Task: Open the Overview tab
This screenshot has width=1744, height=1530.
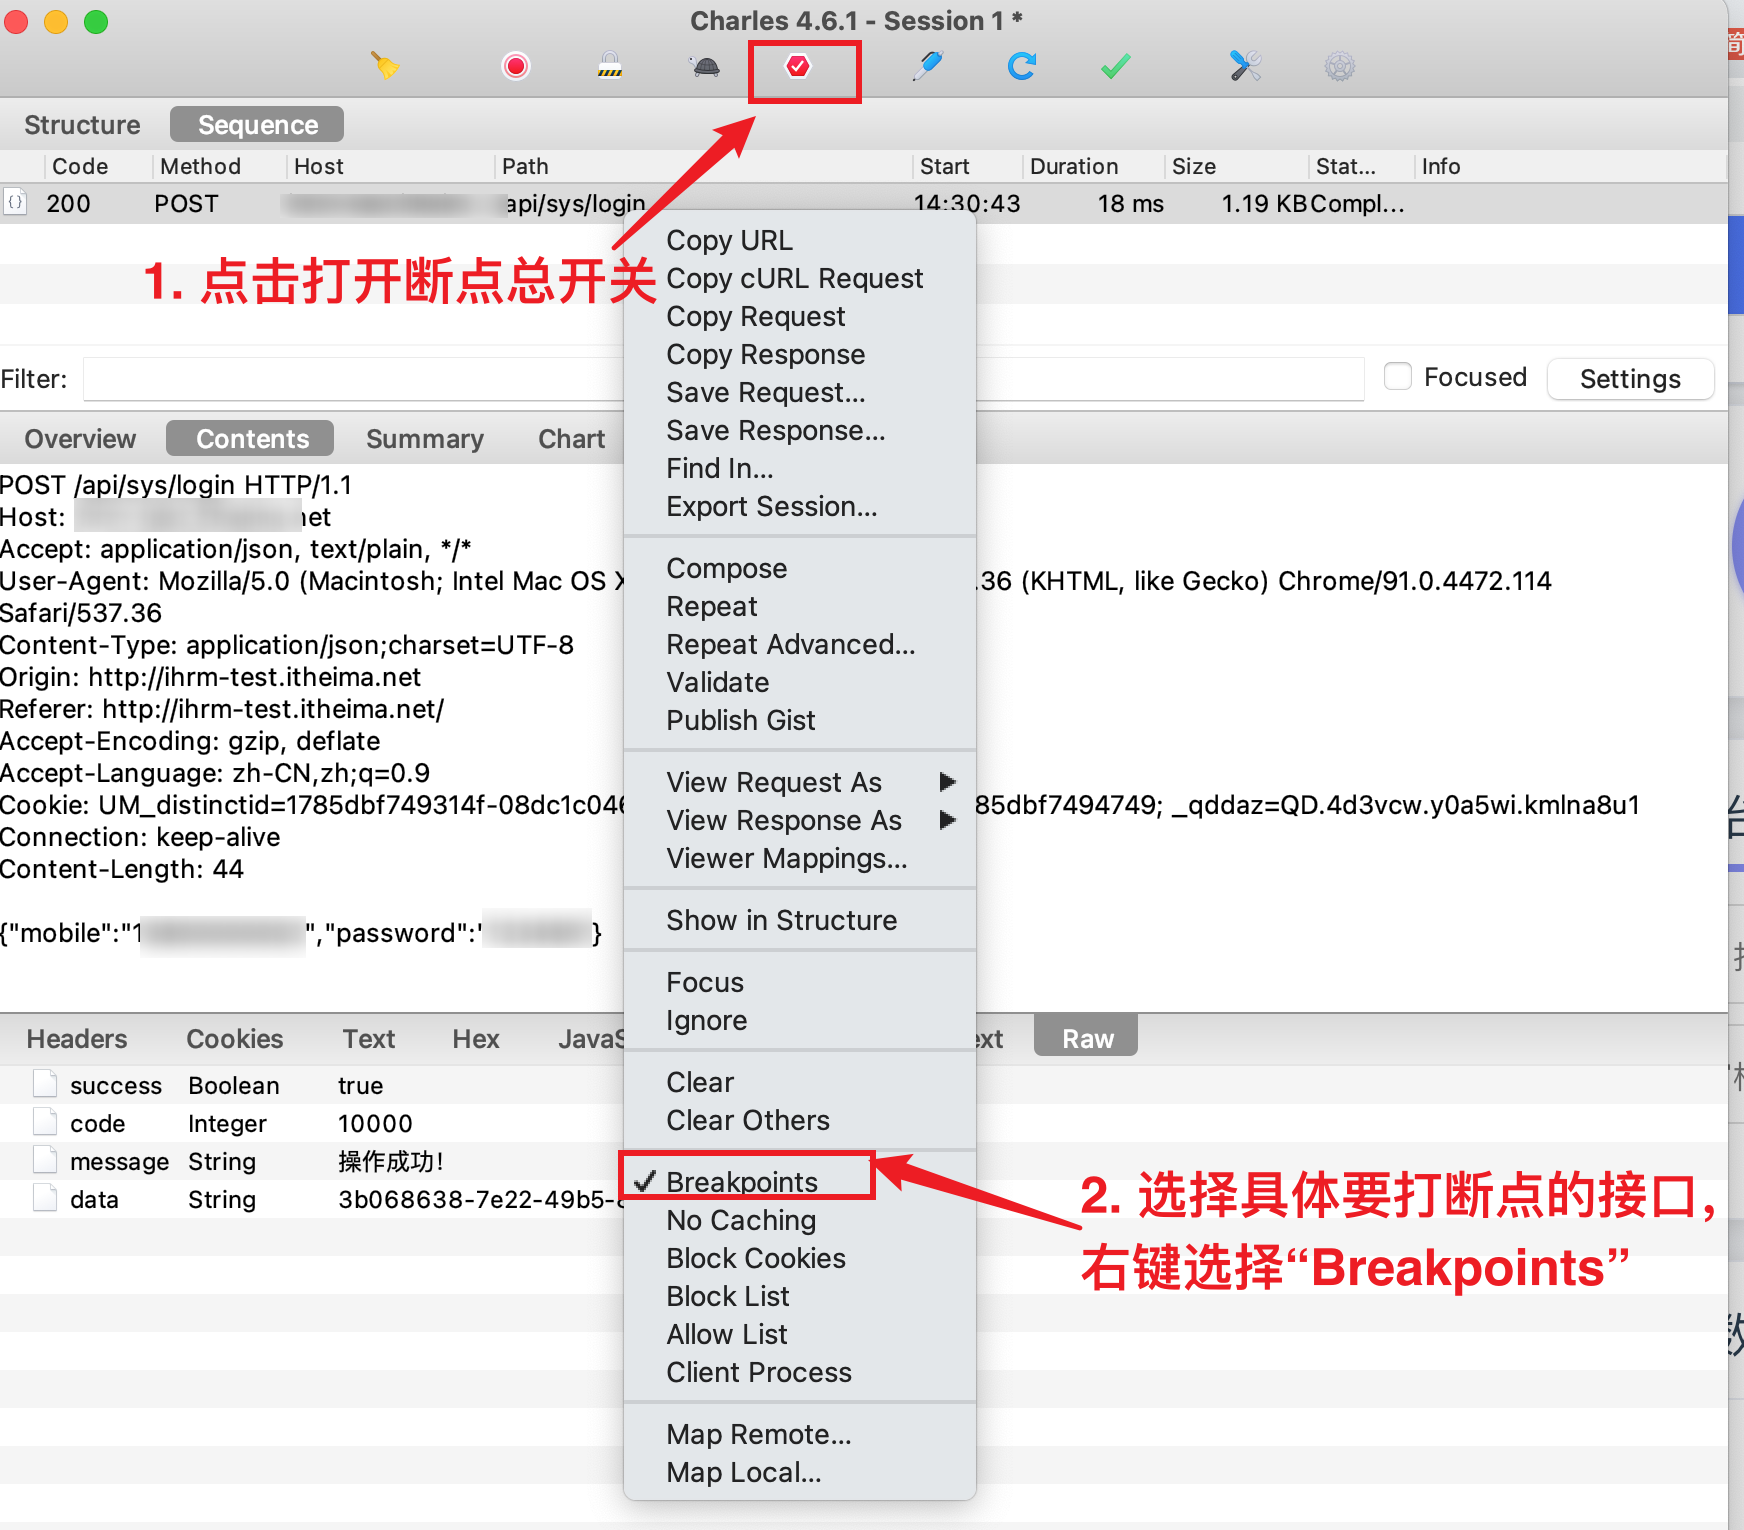Action: [x=80, y=439]
